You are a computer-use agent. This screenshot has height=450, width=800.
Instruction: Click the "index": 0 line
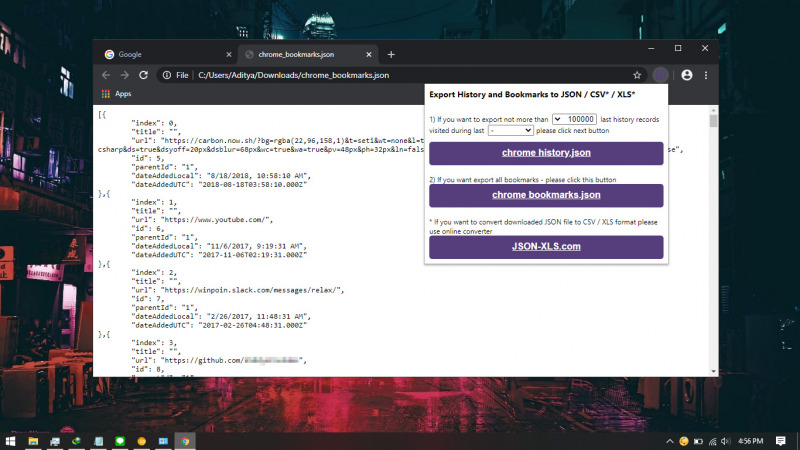coord(154,123)
